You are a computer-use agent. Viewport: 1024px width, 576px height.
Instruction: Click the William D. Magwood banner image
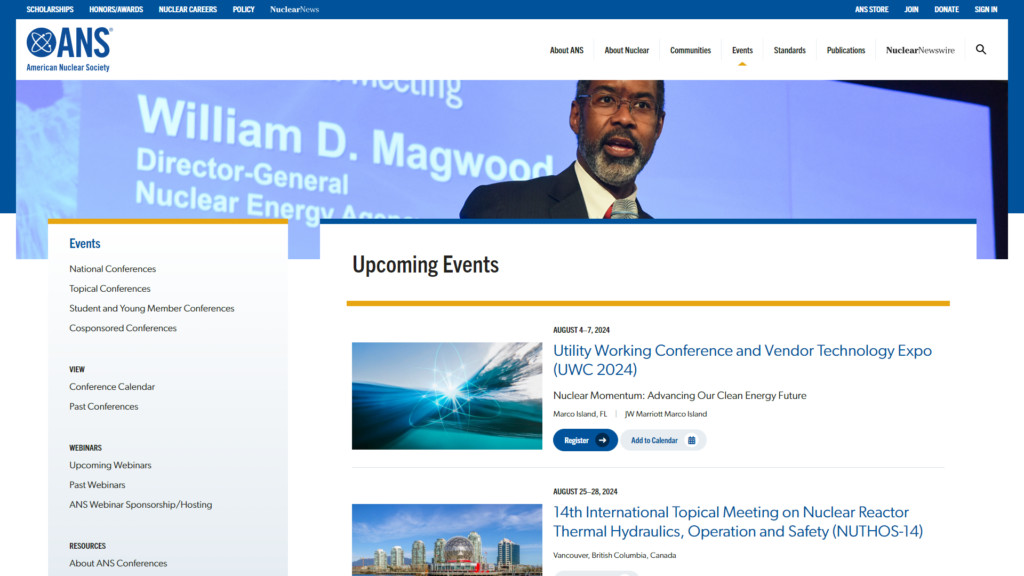tap(511, 150)
